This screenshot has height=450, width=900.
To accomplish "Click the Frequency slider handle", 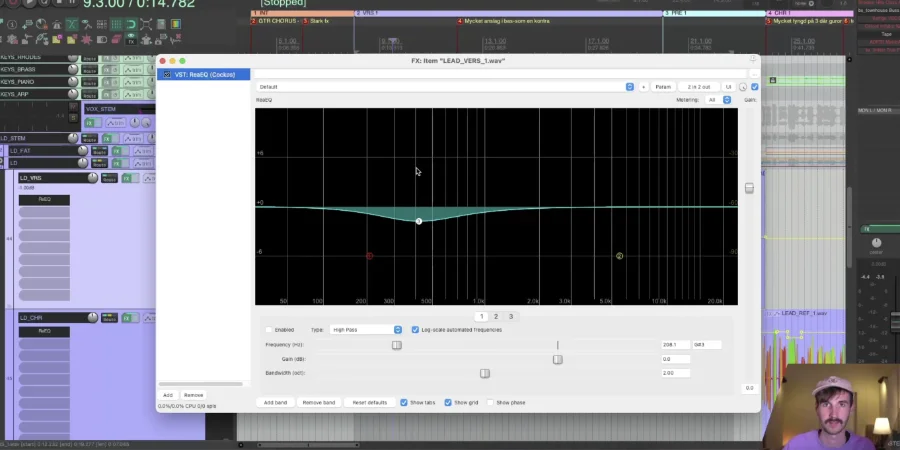I will click(397, 344).
